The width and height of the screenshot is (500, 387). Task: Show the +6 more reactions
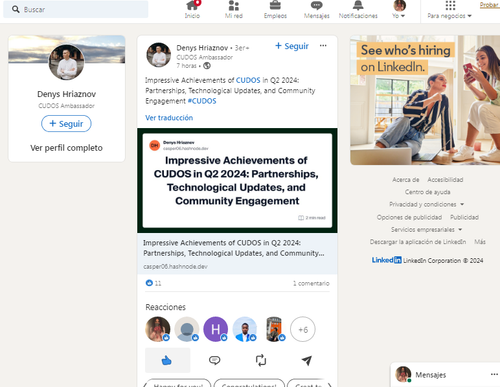point(303,329)
